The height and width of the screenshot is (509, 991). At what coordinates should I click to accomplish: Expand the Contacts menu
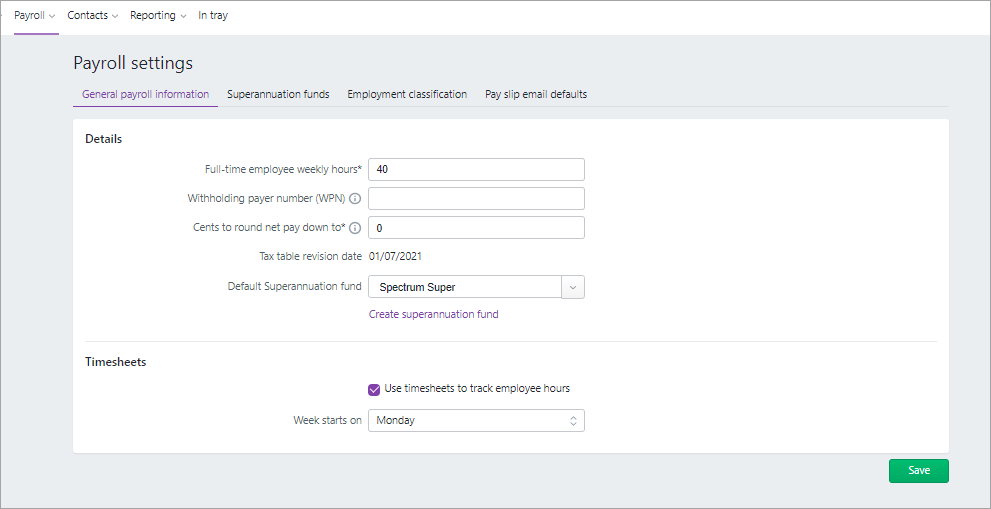92,16
